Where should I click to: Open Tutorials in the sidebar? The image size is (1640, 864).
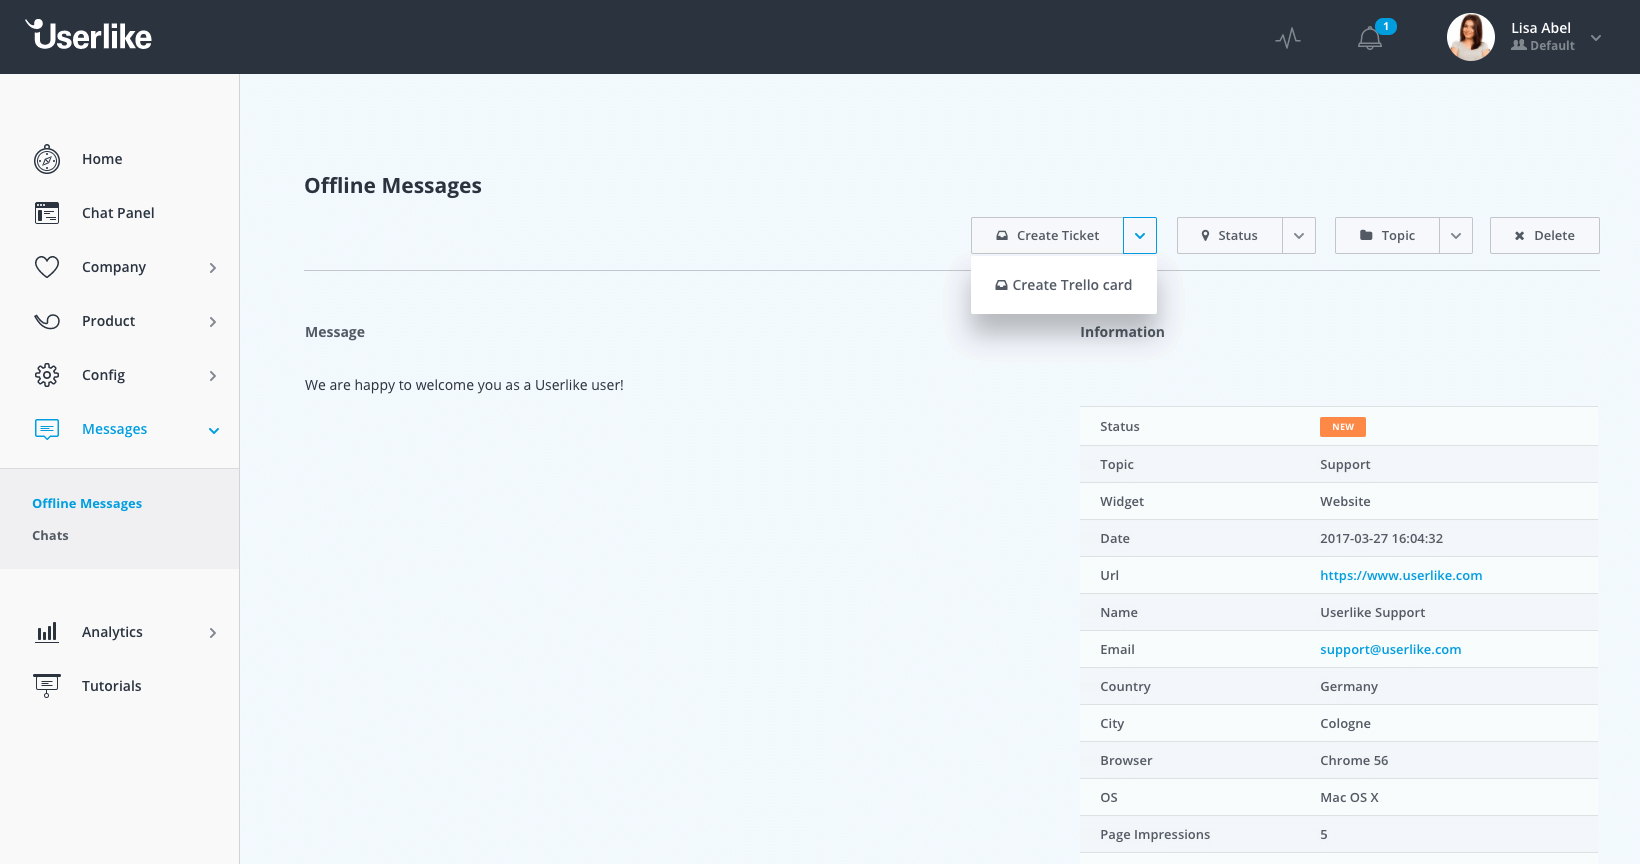111,686
